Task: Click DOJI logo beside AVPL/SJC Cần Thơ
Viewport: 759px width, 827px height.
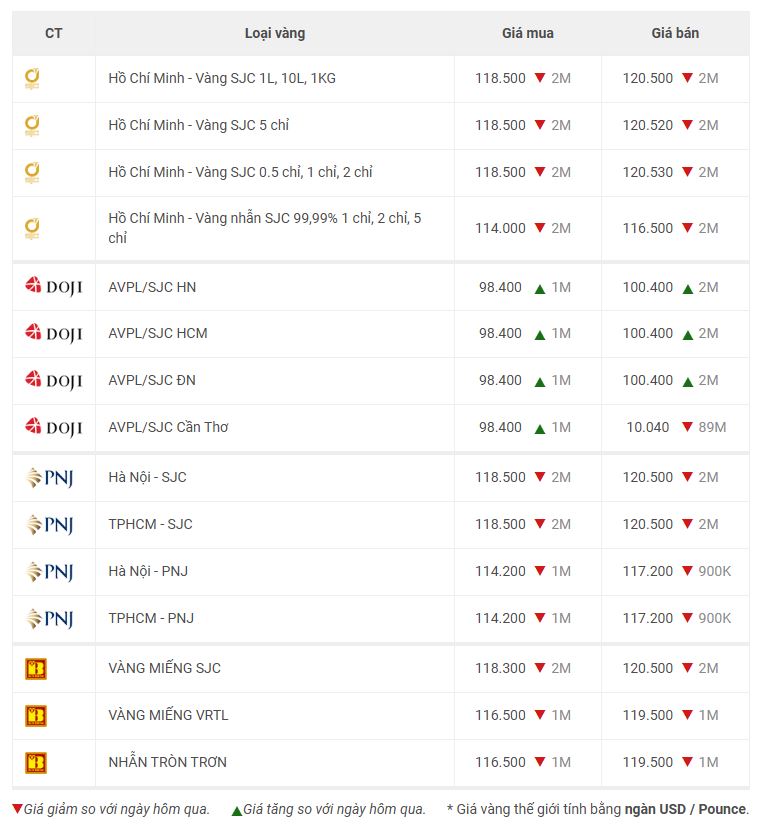Action: click(53, 427)
